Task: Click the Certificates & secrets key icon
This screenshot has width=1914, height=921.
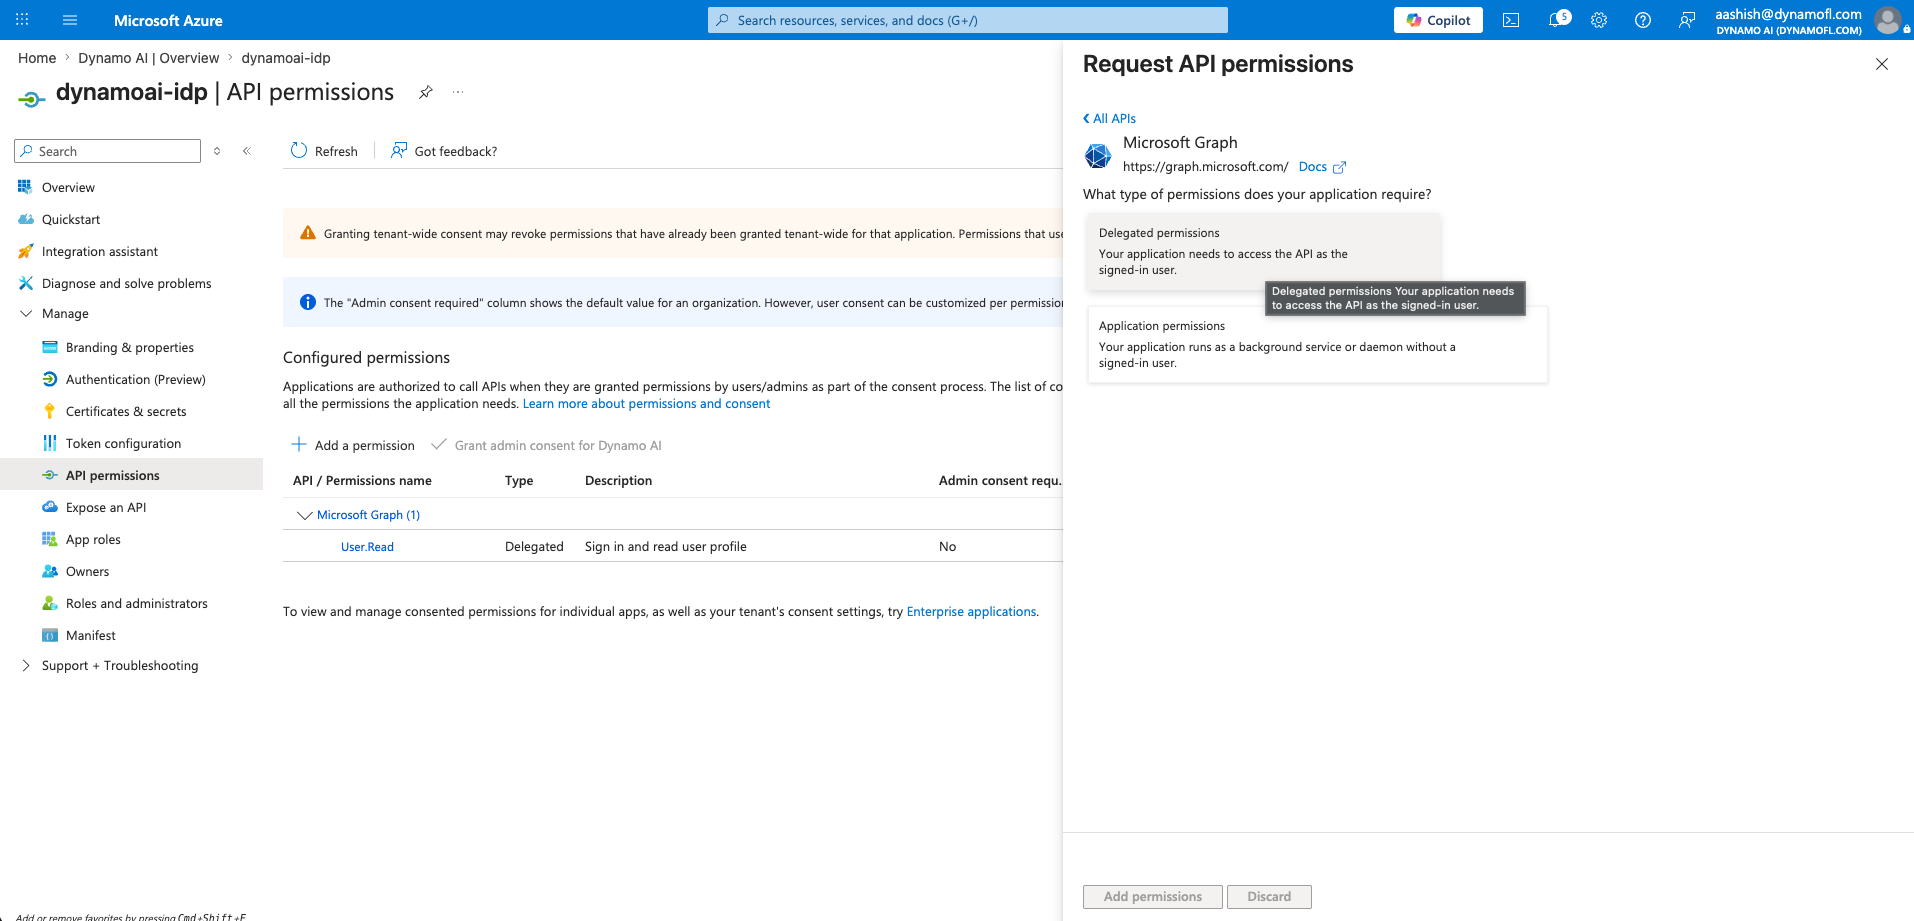Action: click(x=50, y=411)
